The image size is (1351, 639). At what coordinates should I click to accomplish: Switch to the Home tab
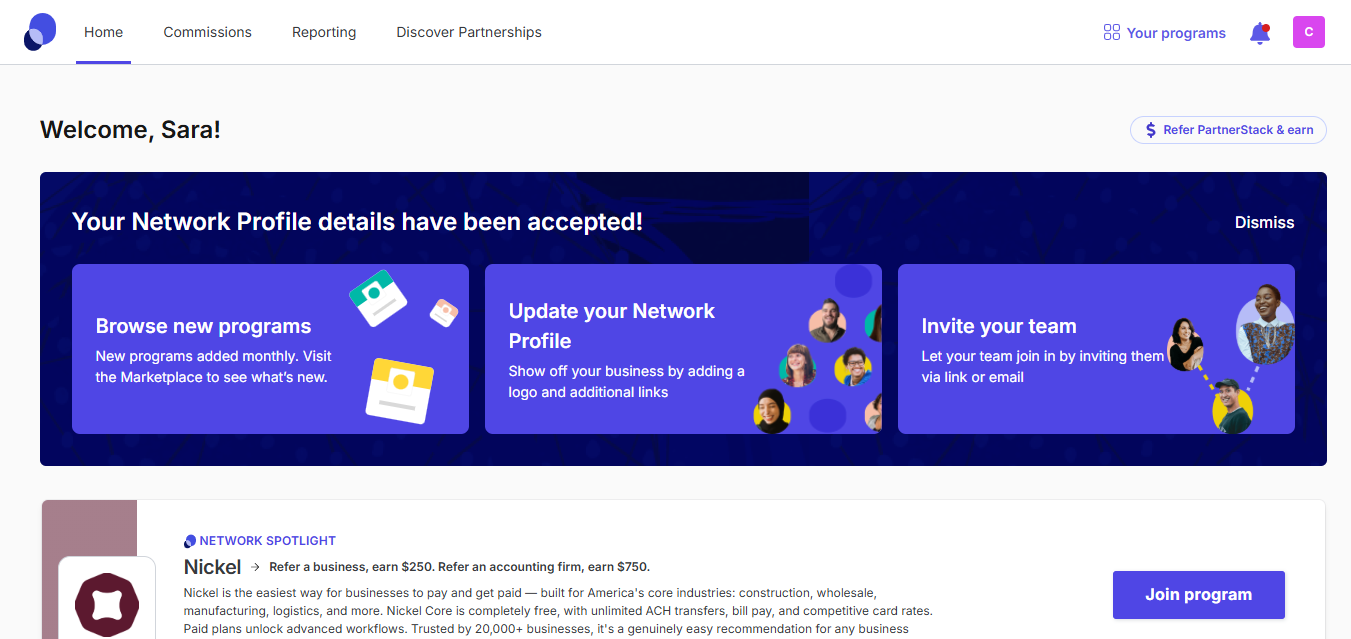point(104,32)
